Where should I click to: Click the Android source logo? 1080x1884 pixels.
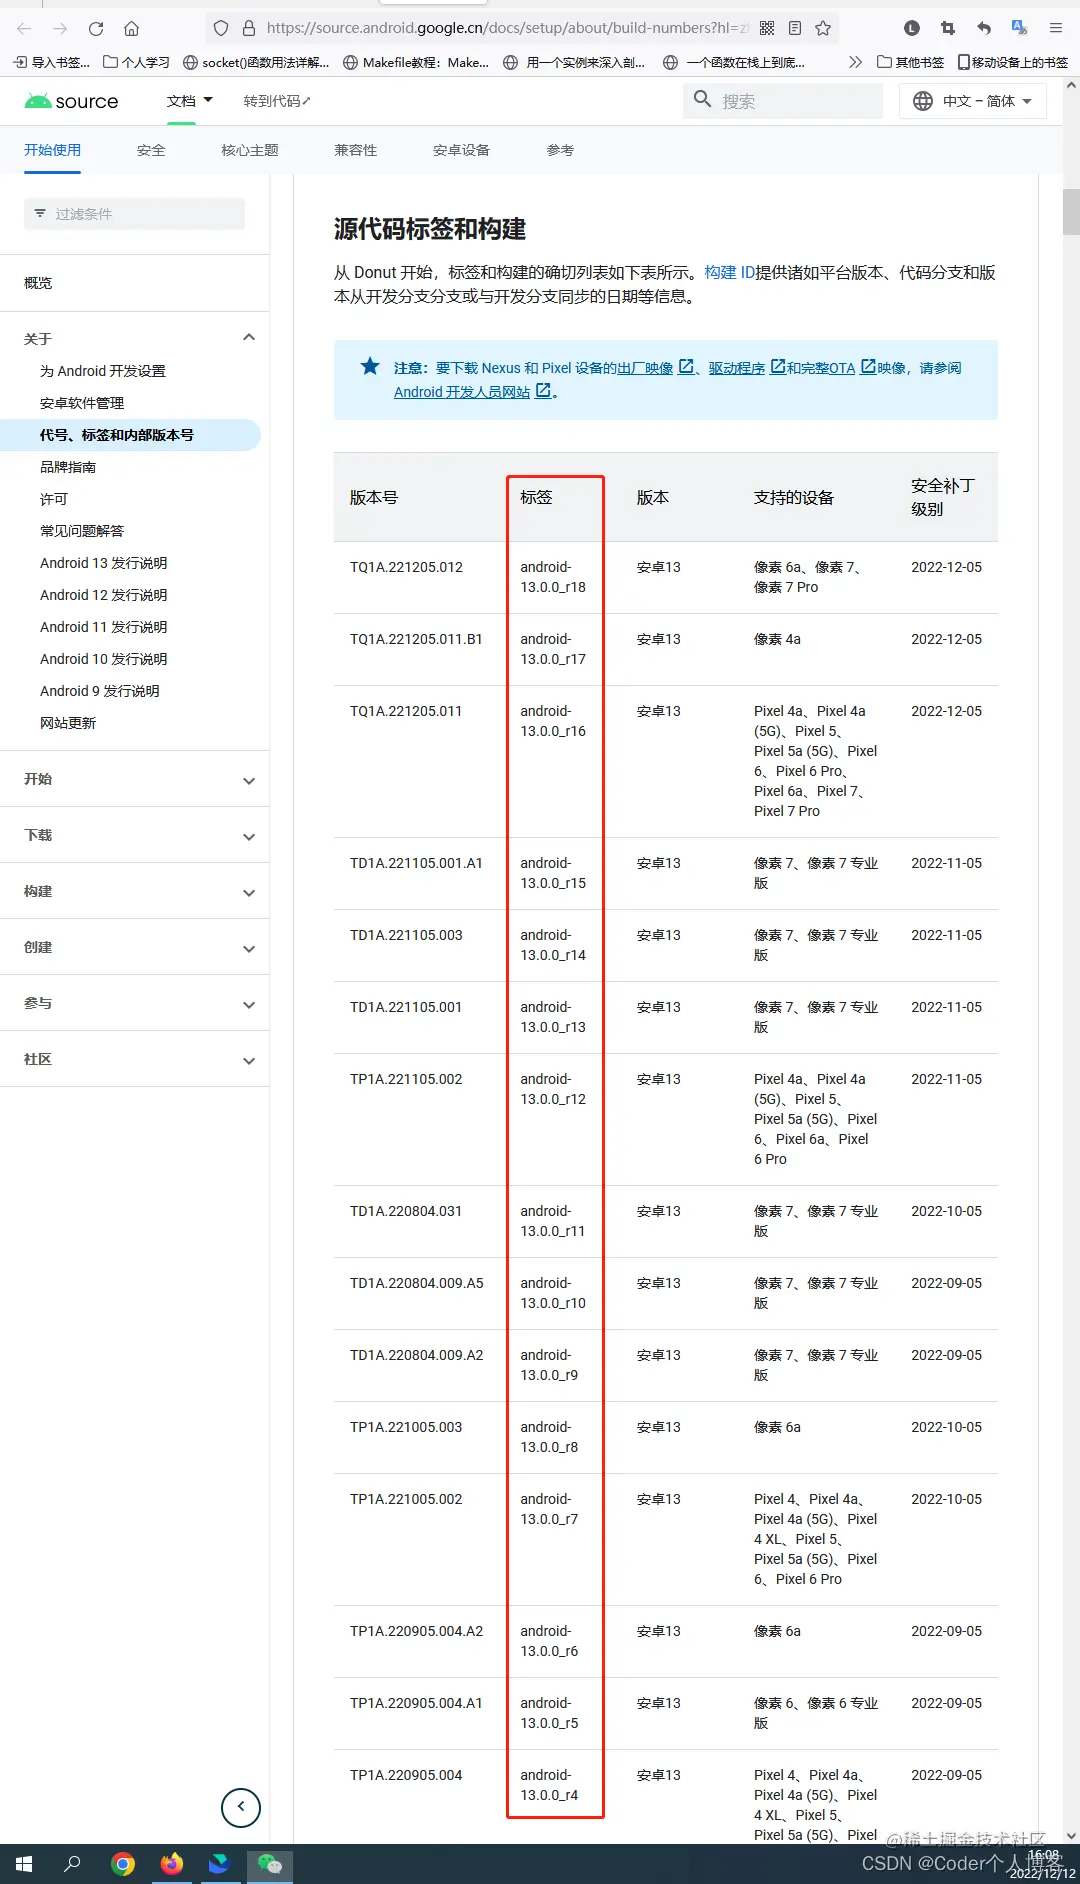pos(71,101)
